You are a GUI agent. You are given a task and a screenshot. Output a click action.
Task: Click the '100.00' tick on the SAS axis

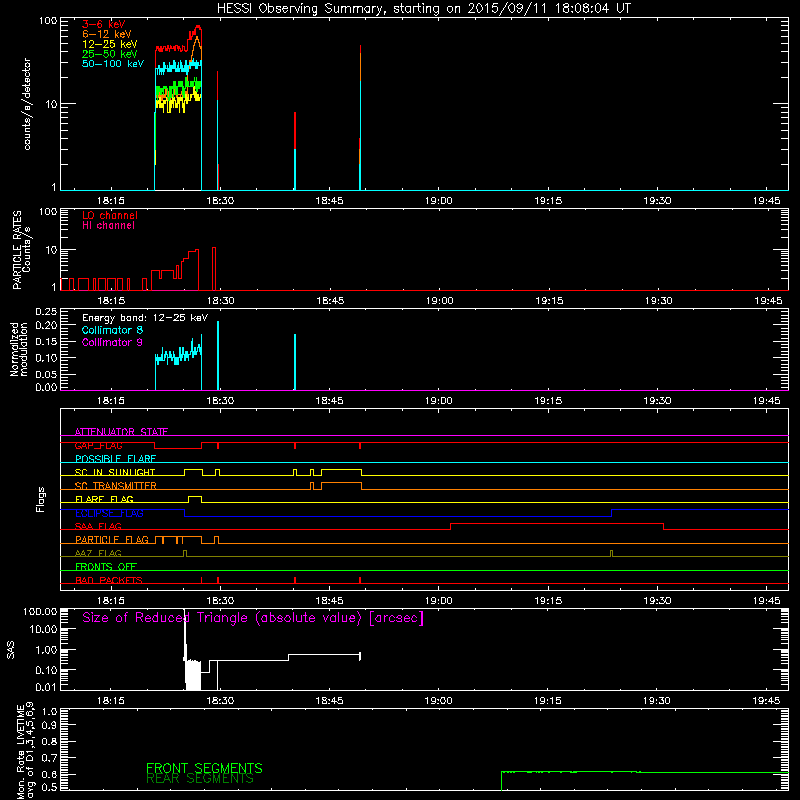pyautogui.click(x=40, y=611)
